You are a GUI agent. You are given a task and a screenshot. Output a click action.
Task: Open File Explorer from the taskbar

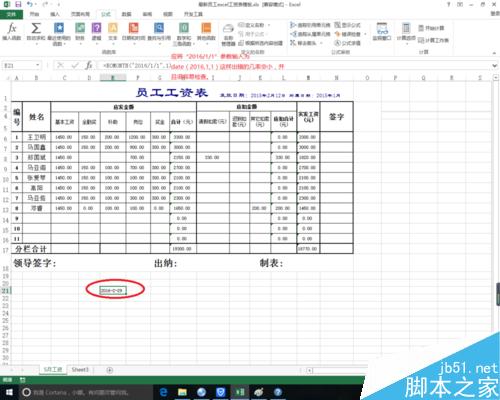[x=182, y=392]
